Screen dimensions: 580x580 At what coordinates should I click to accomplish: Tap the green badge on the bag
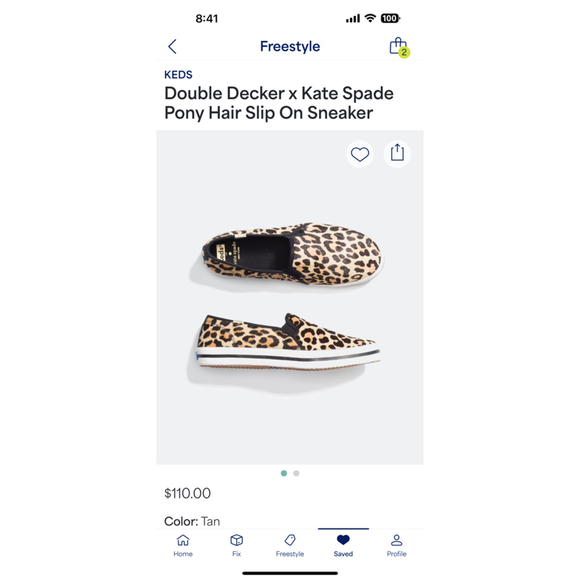point(404,53)
